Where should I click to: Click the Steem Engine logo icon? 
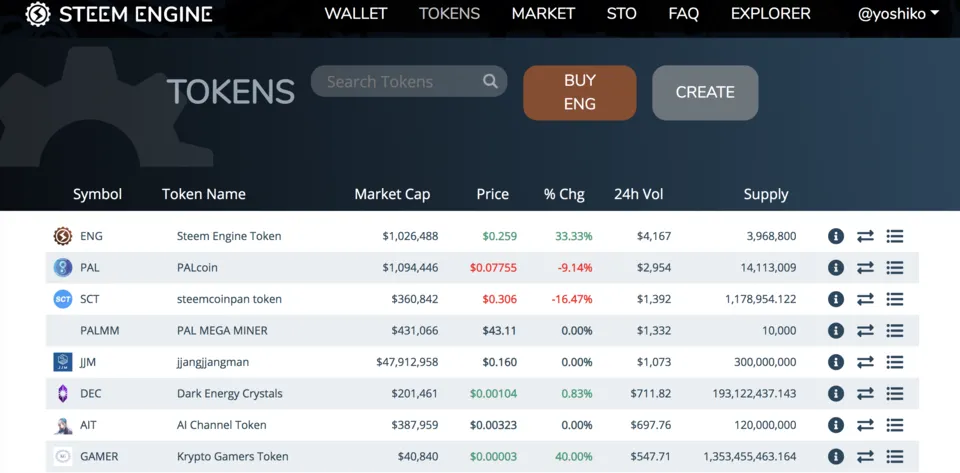pos(38,14)
